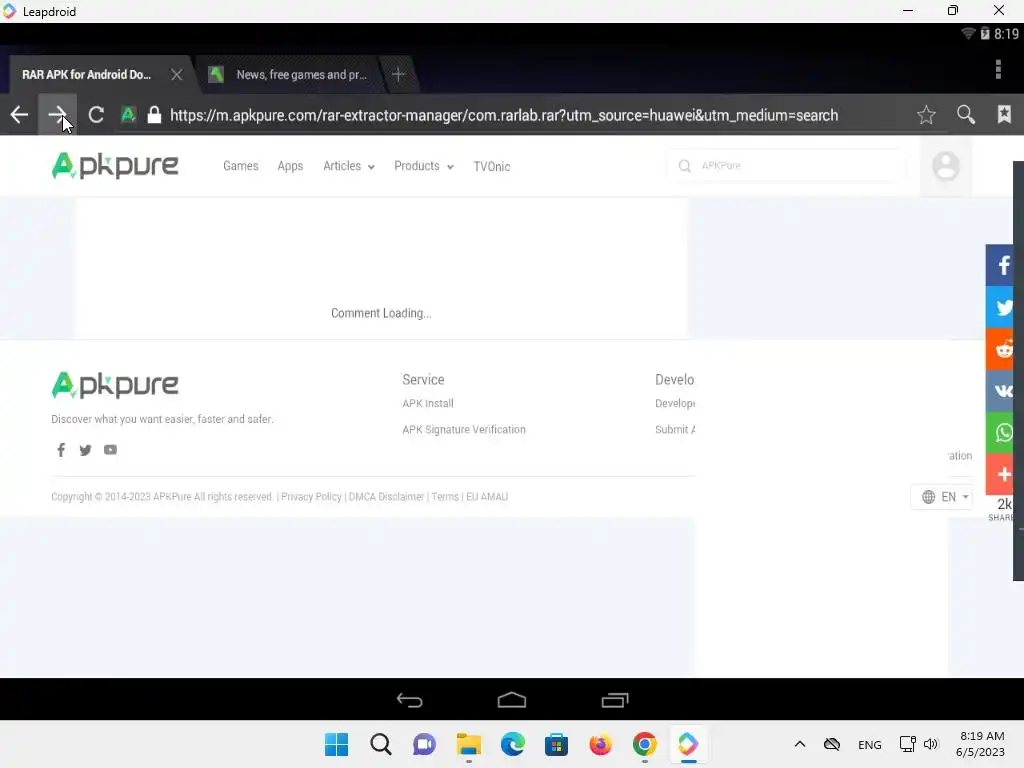Open a new browser tab with plus
This screenshot has width=1024, height=768.
398,74
